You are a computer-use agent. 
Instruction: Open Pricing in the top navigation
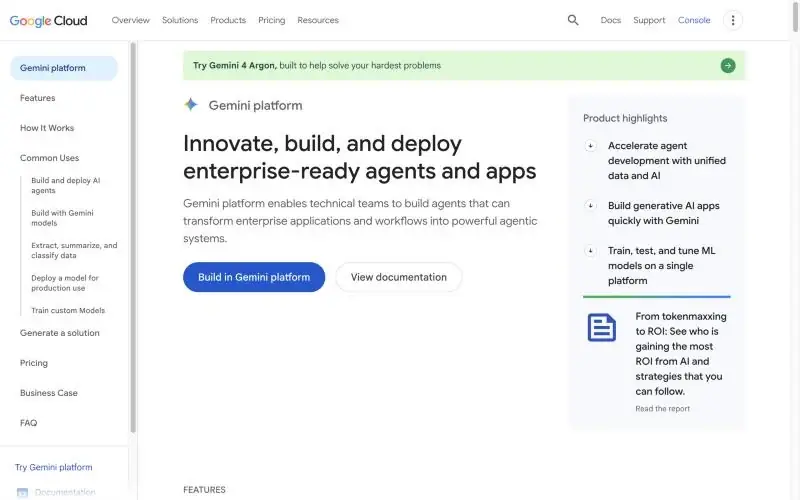click(271, 20)
